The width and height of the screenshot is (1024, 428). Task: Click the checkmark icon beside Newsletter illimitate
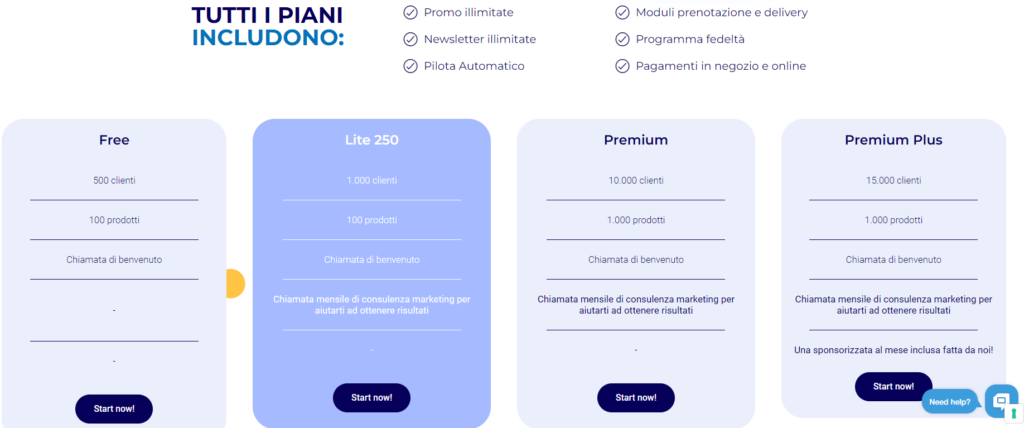(410, 39)
